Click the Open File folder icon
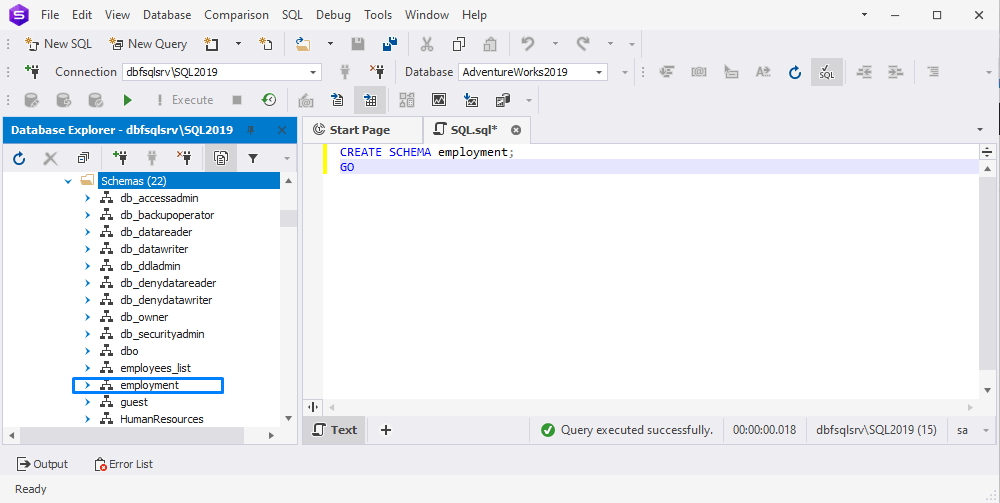The width and height of the screenshot is (1000, 503). pos(302,44)
